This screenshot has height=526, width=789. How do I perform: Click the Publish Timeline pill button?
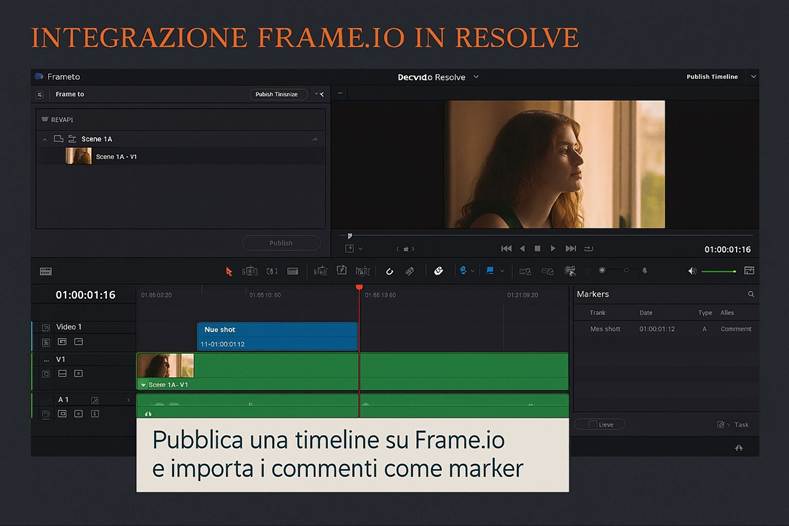click(276, 94)
